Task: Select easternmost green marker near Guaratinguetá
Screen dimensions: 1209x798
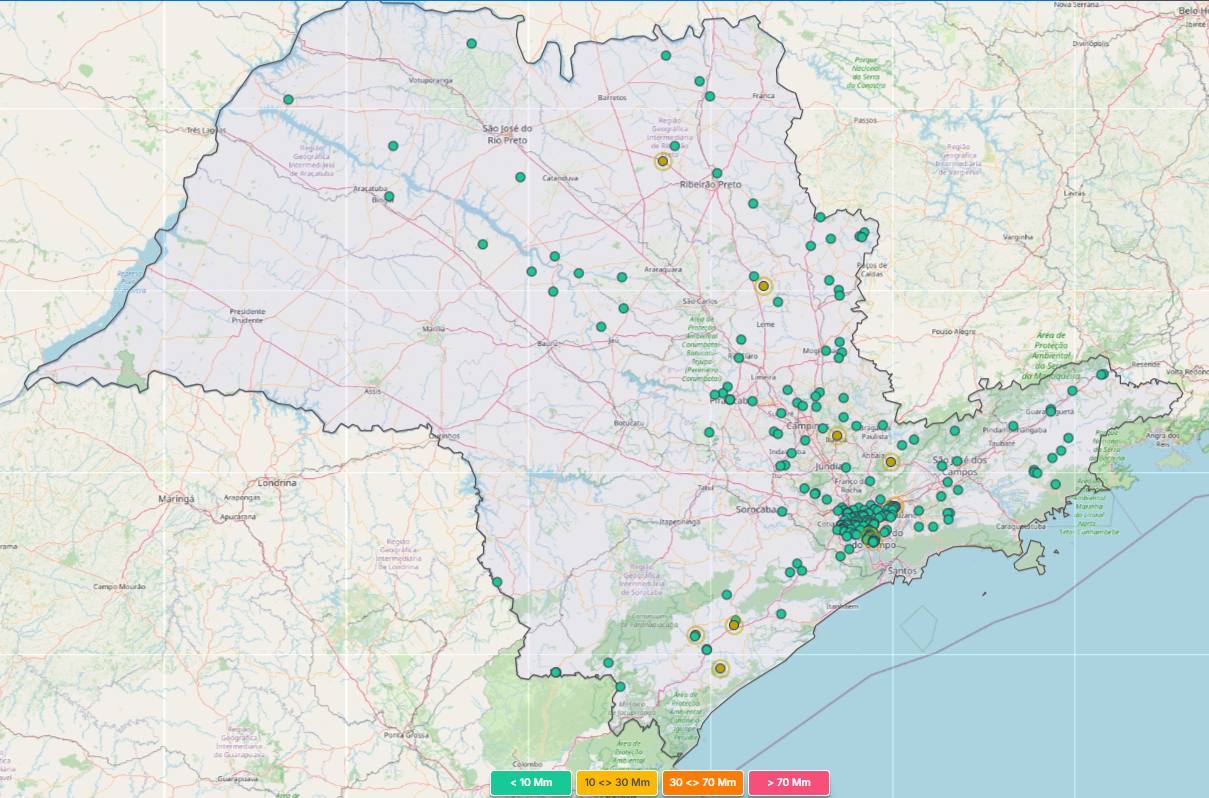Action: 1101,375
